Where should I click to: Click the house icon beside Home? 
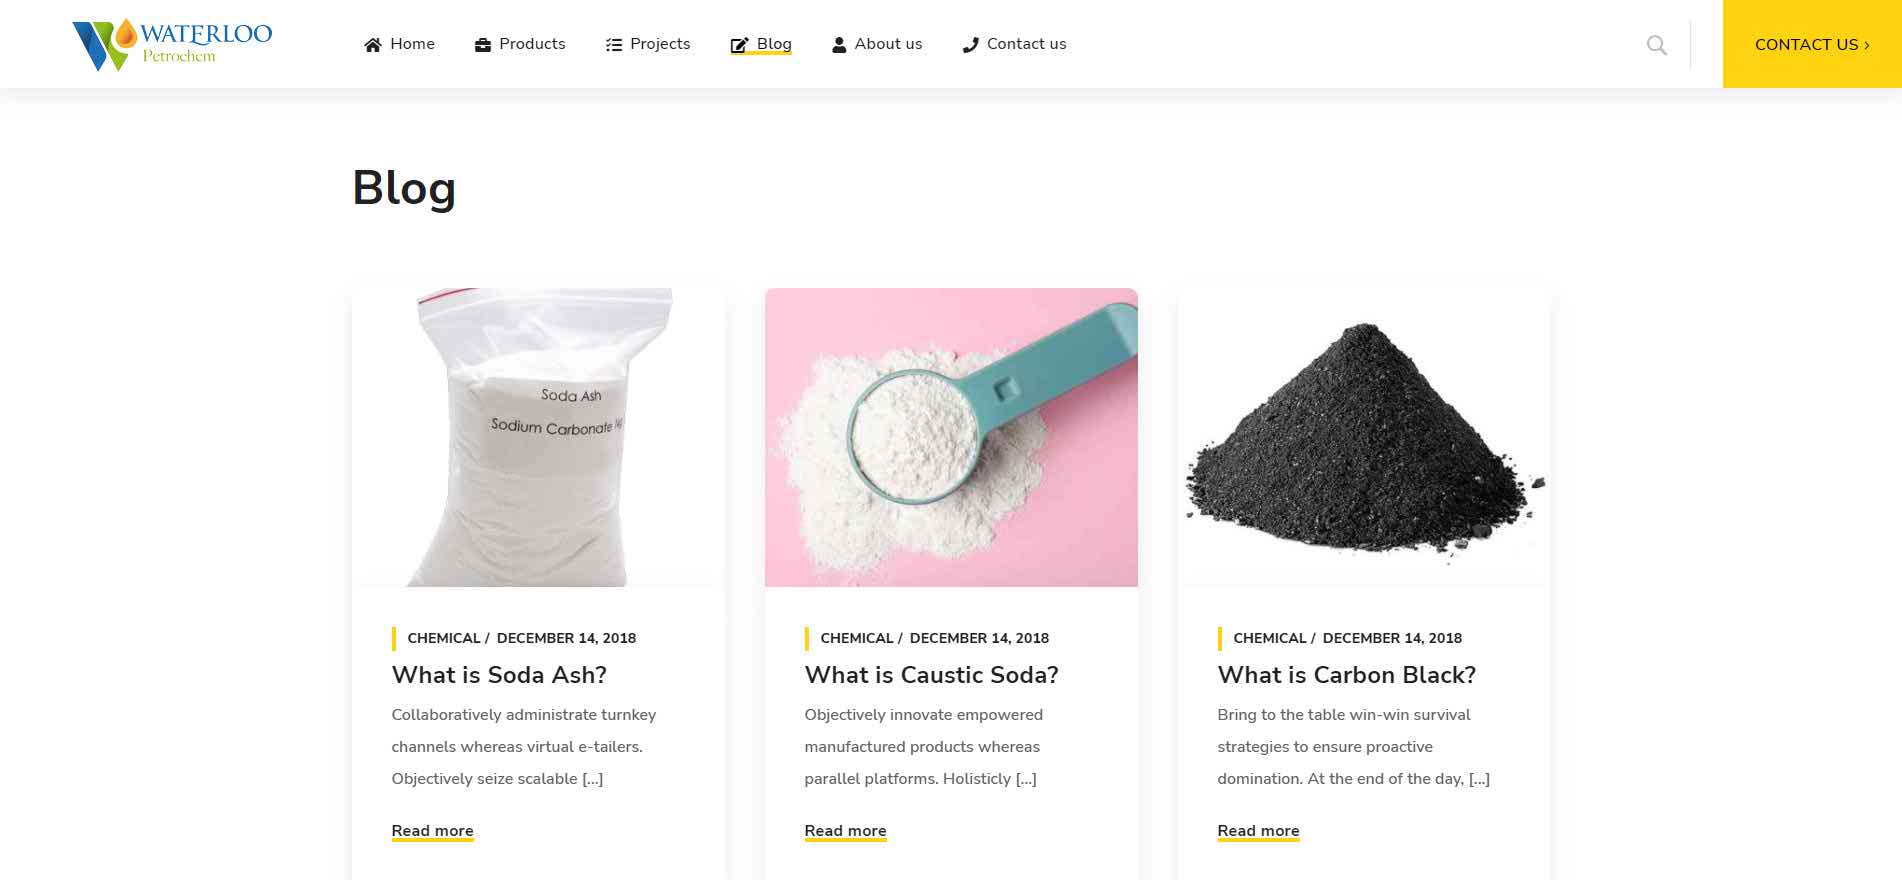[x=373, y=45]
